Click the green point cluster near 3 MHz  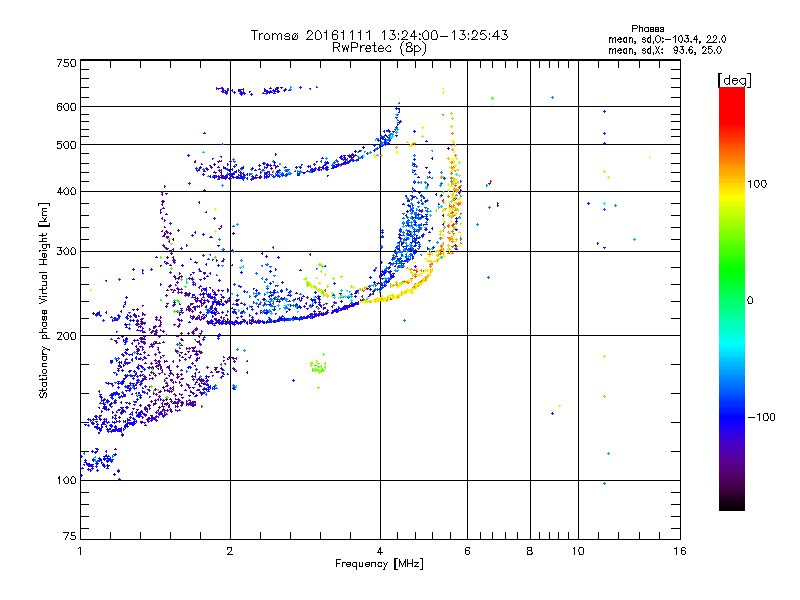[x=318, y=366]
